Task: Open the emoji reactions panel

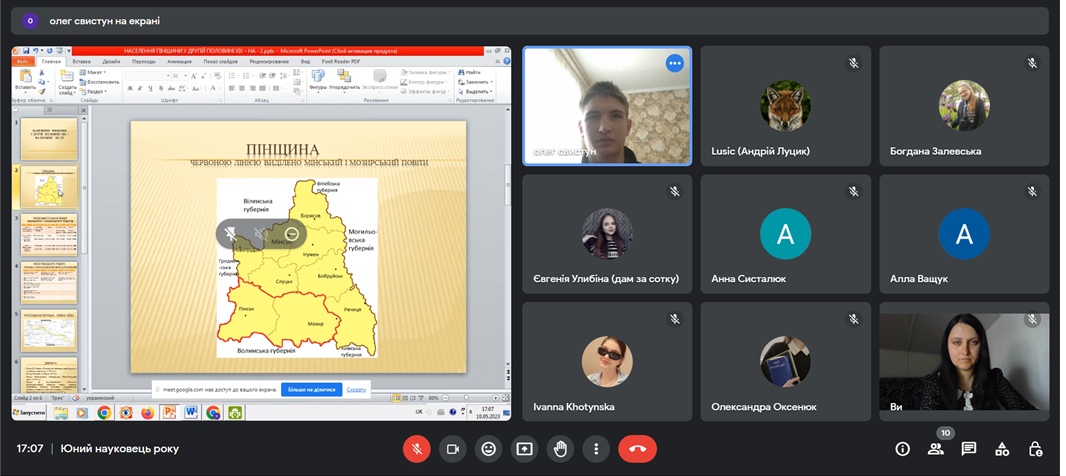Action: 488,449
